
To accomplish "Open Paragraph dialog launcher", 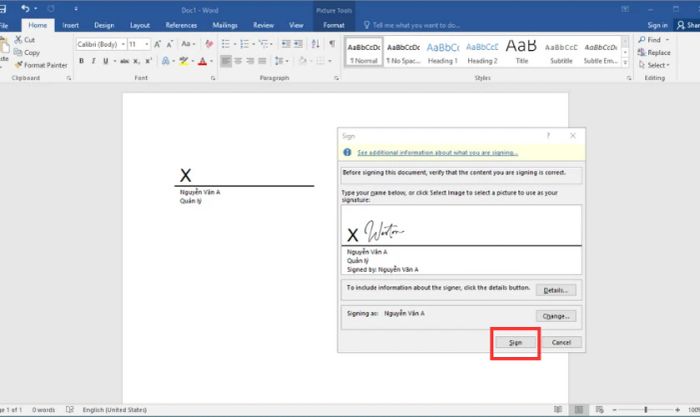I will (337, 78).
